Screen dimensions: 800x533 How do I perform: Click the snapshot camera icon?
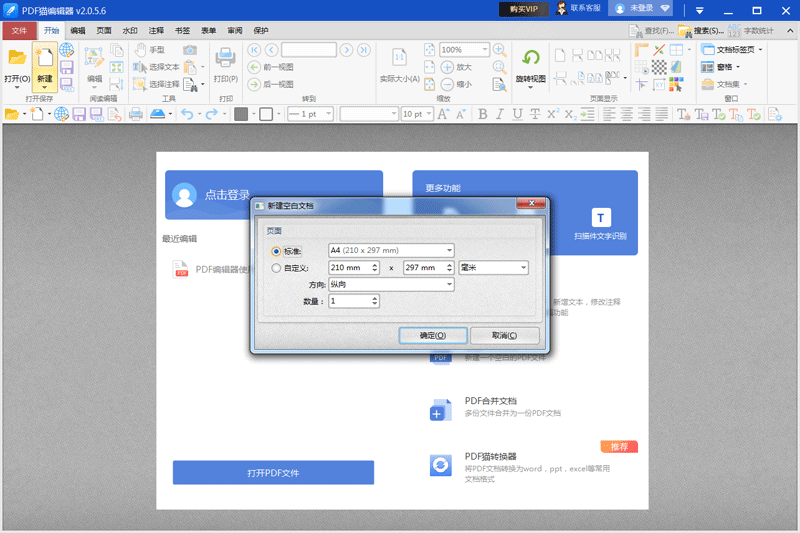click(x=190, y=49)
